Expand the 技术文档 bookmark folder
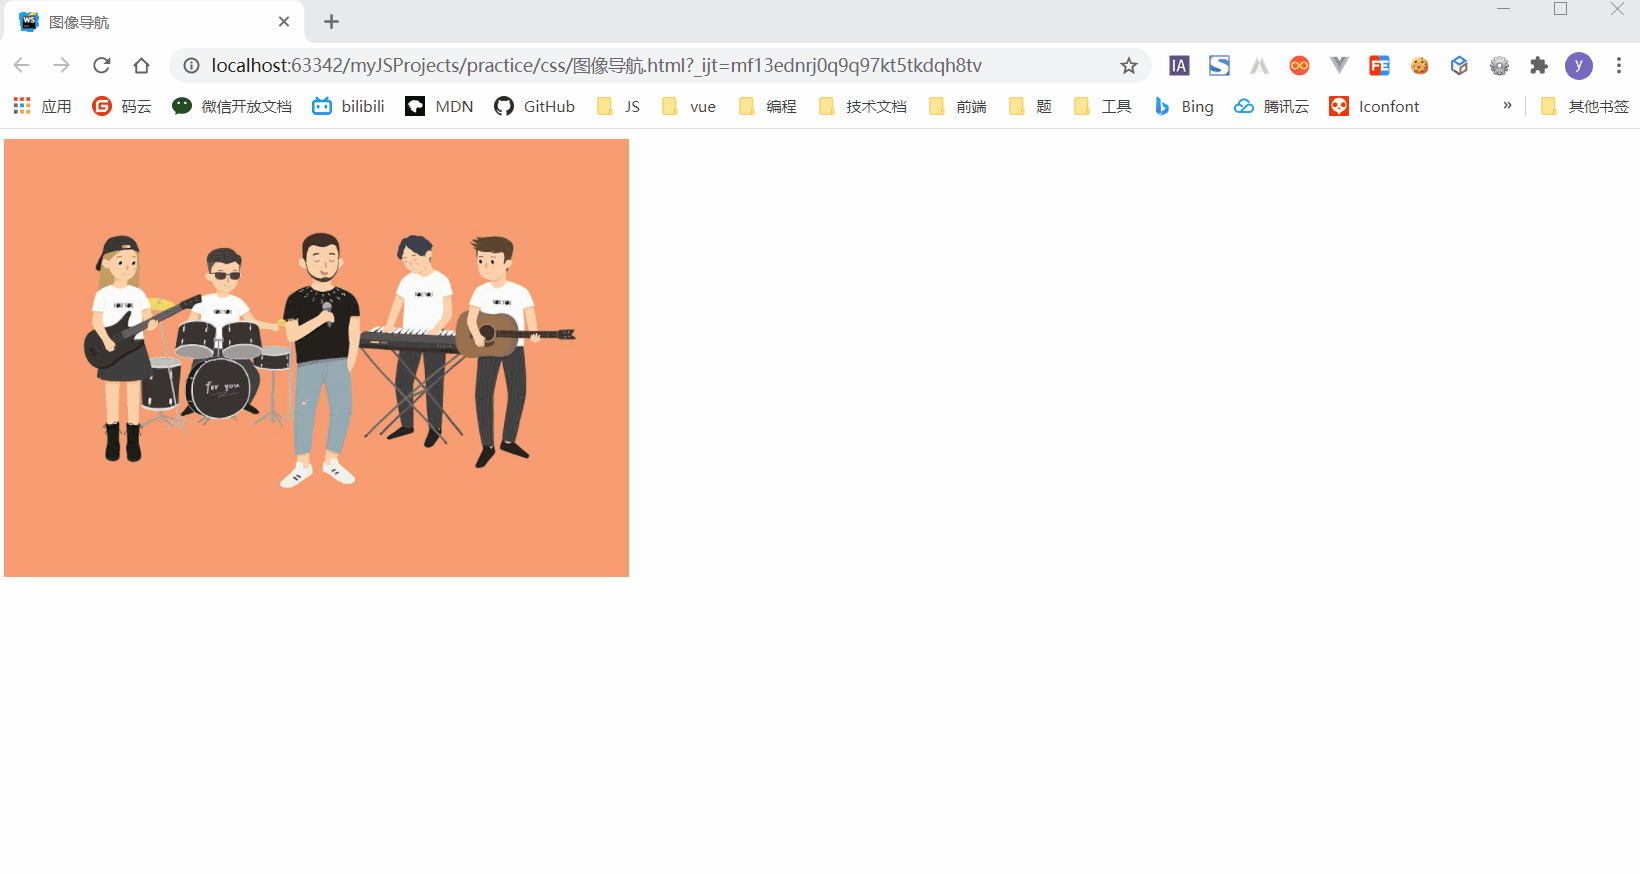Image resolution: width=1640 pixels, height=874 pixels. 862,106
